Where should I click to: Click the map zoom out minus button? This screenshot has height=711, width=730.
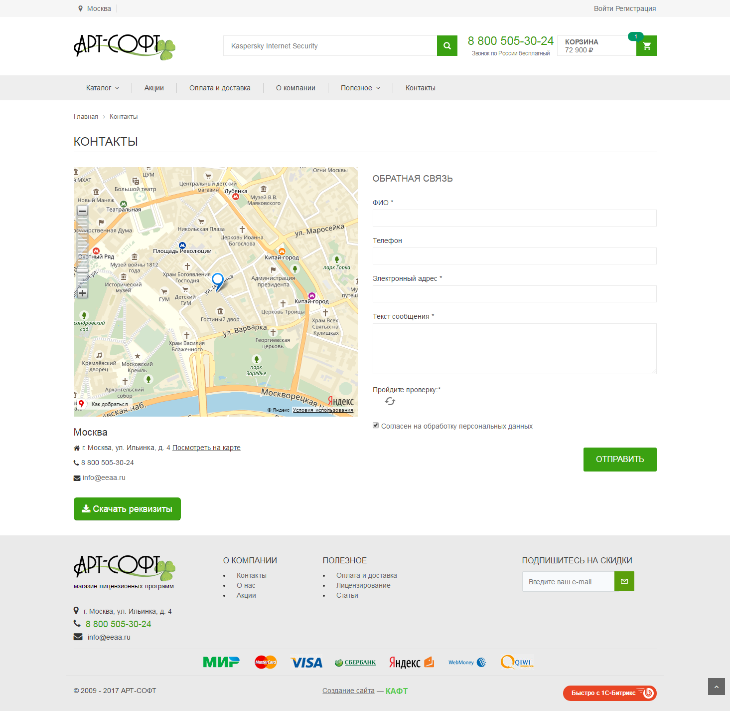tap(82, 211)
